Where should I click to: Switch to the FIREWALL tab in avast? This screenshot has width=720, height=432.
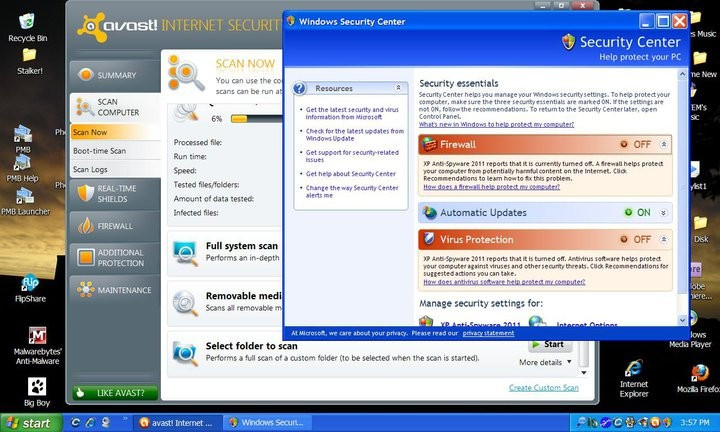click(115, 226)
